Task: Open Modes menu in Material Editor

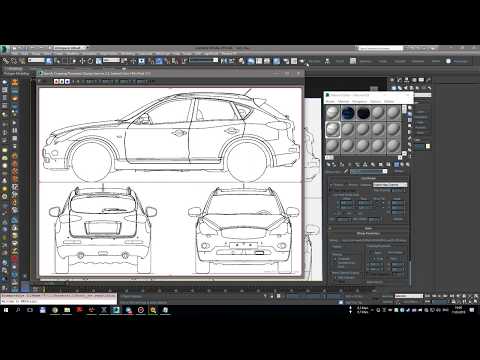Action: [x=330, y=101]
